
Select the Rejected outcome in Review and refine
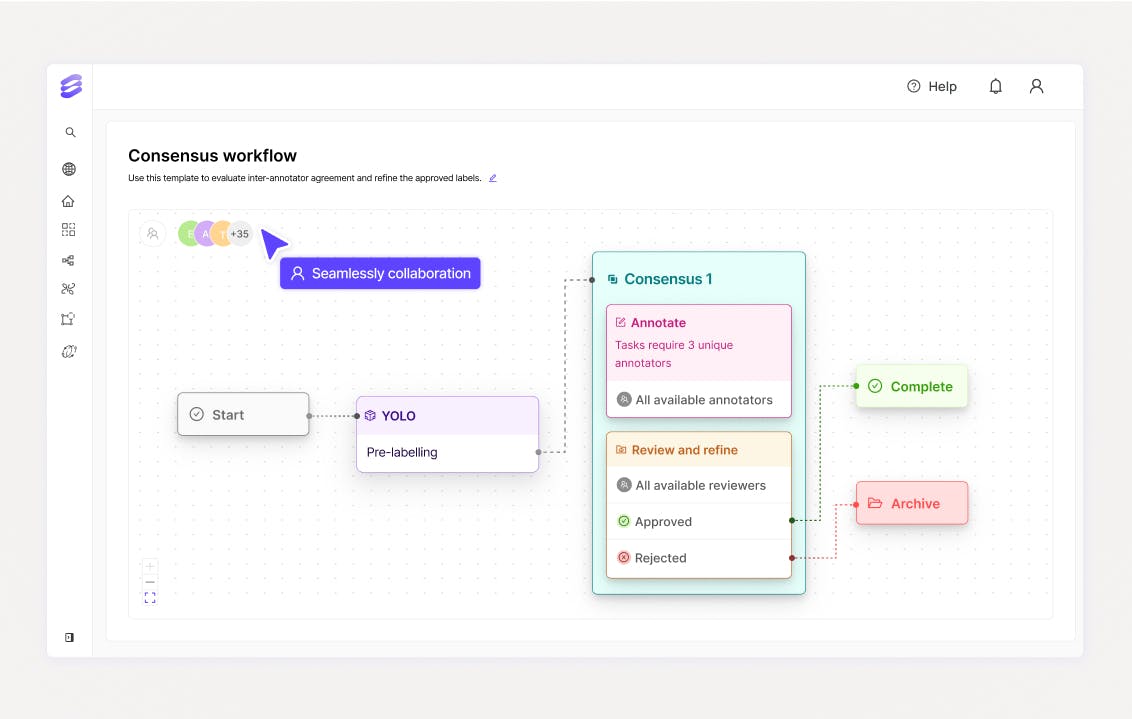point(660,557)
